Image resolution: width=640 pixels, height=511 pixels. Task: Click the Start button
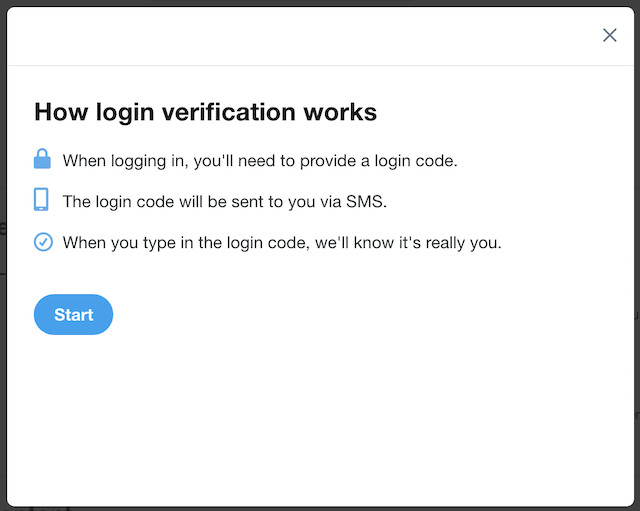click(73, 315)
